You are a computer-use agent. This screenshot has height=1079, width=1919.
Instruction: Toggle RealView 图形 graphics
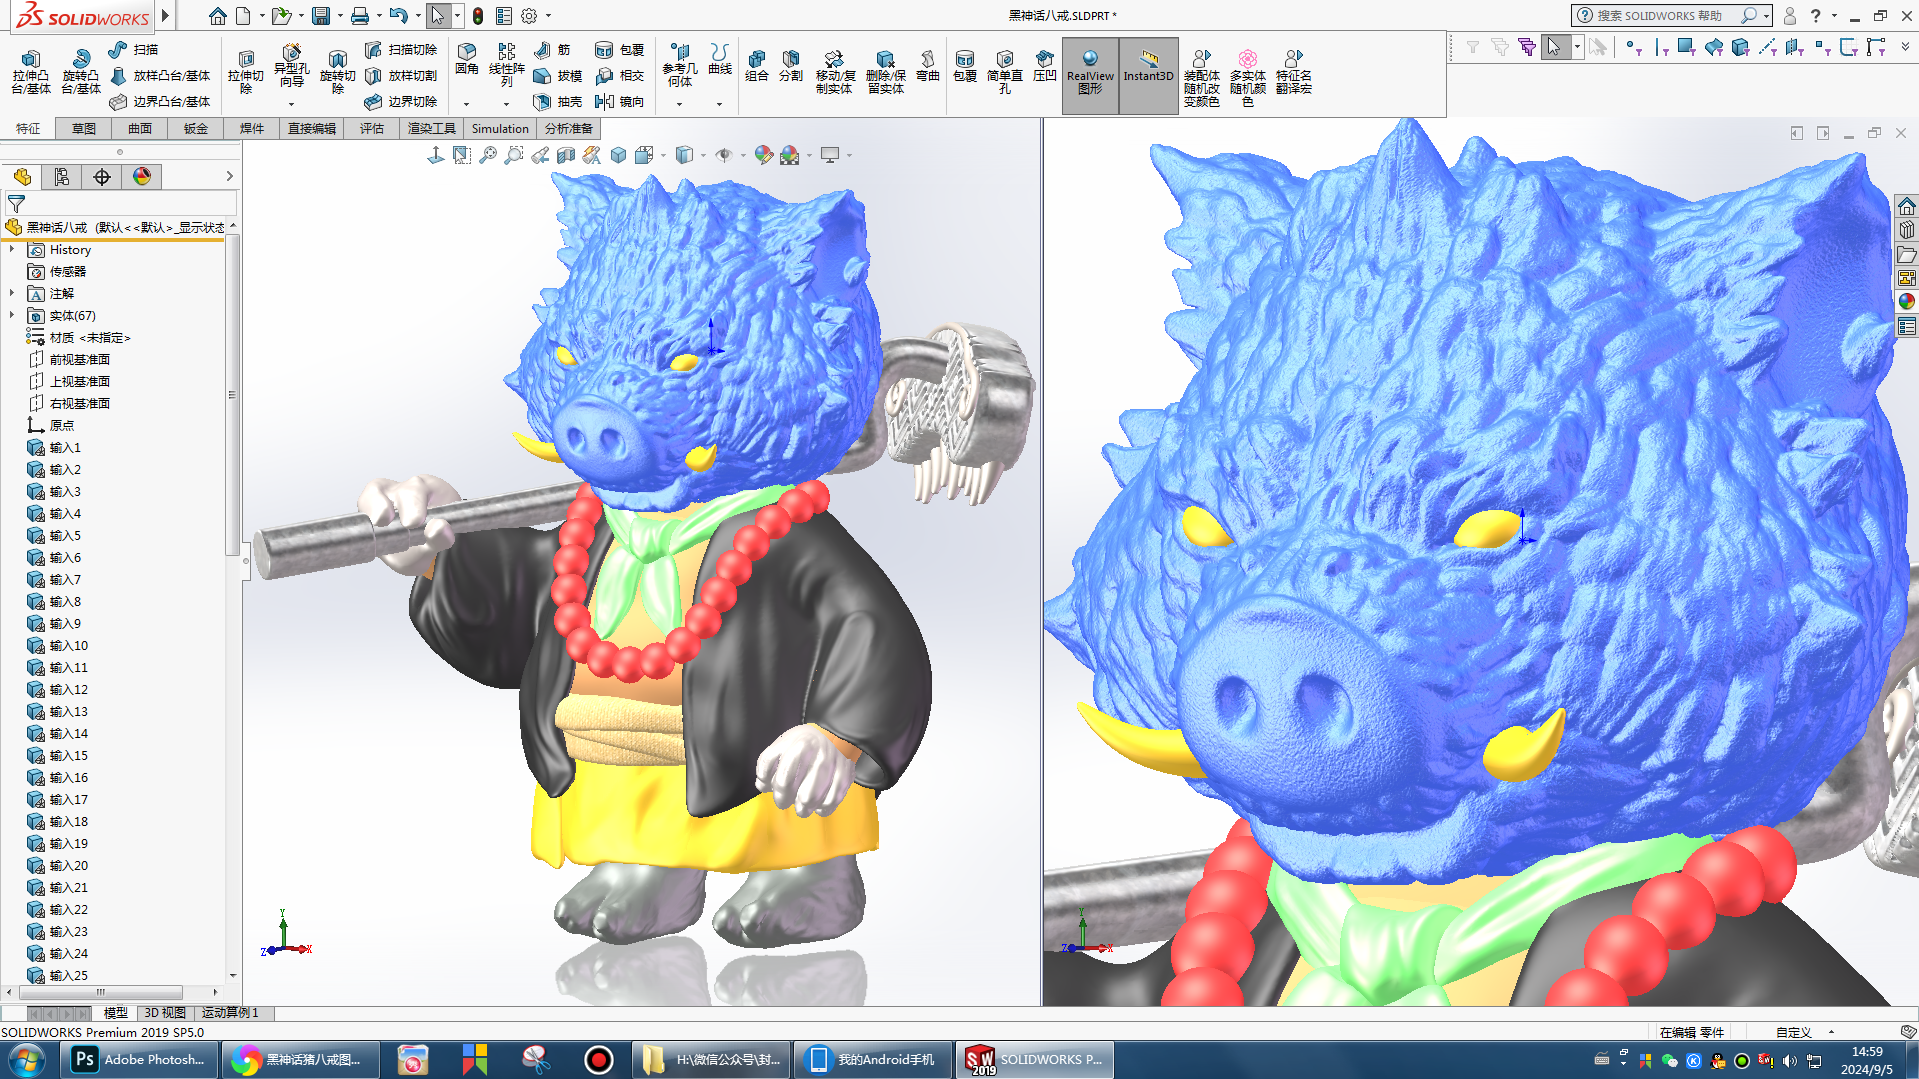pyautogui.click(x=1089, y=74)
